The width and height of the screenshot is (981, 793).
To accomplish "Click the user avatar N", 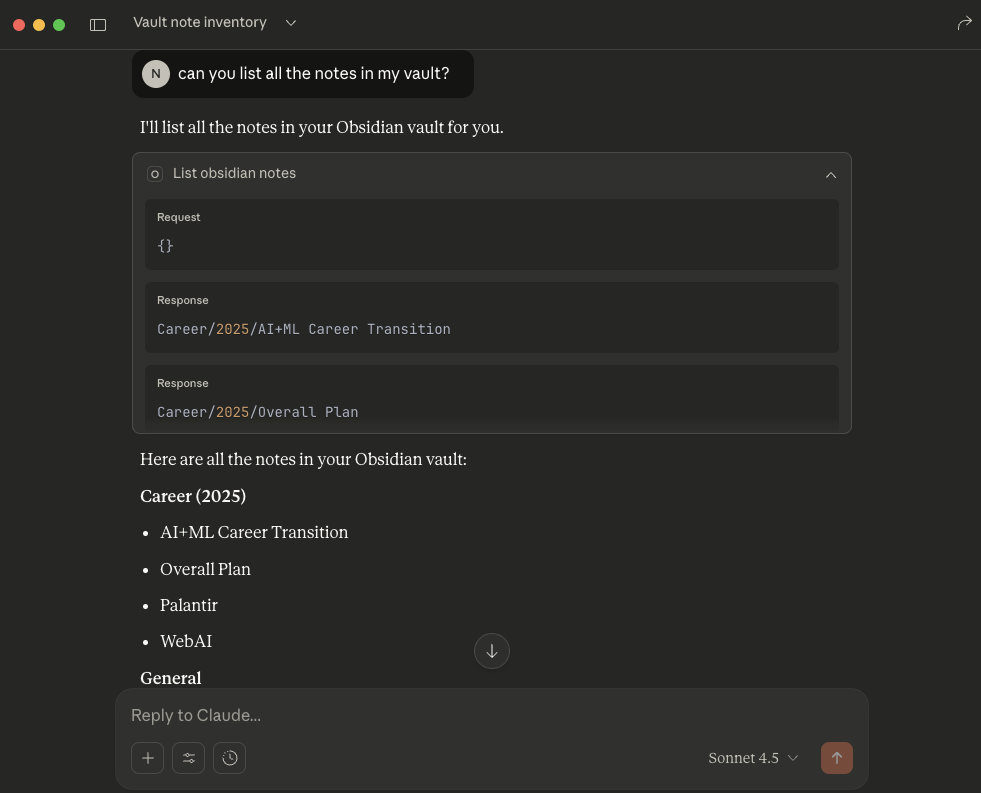I will tap(155, 74).
